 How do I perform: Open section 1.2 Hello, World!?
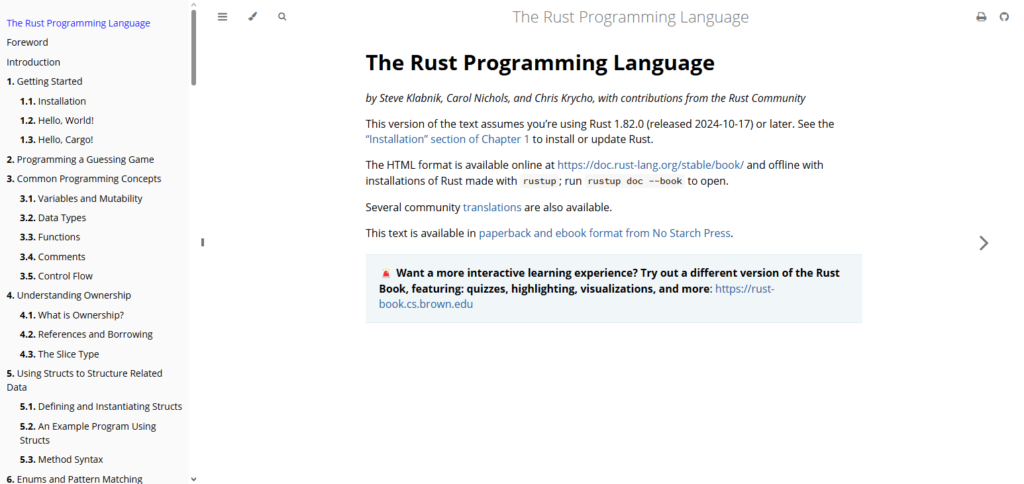pyautogui.click(x=57, y=121)
